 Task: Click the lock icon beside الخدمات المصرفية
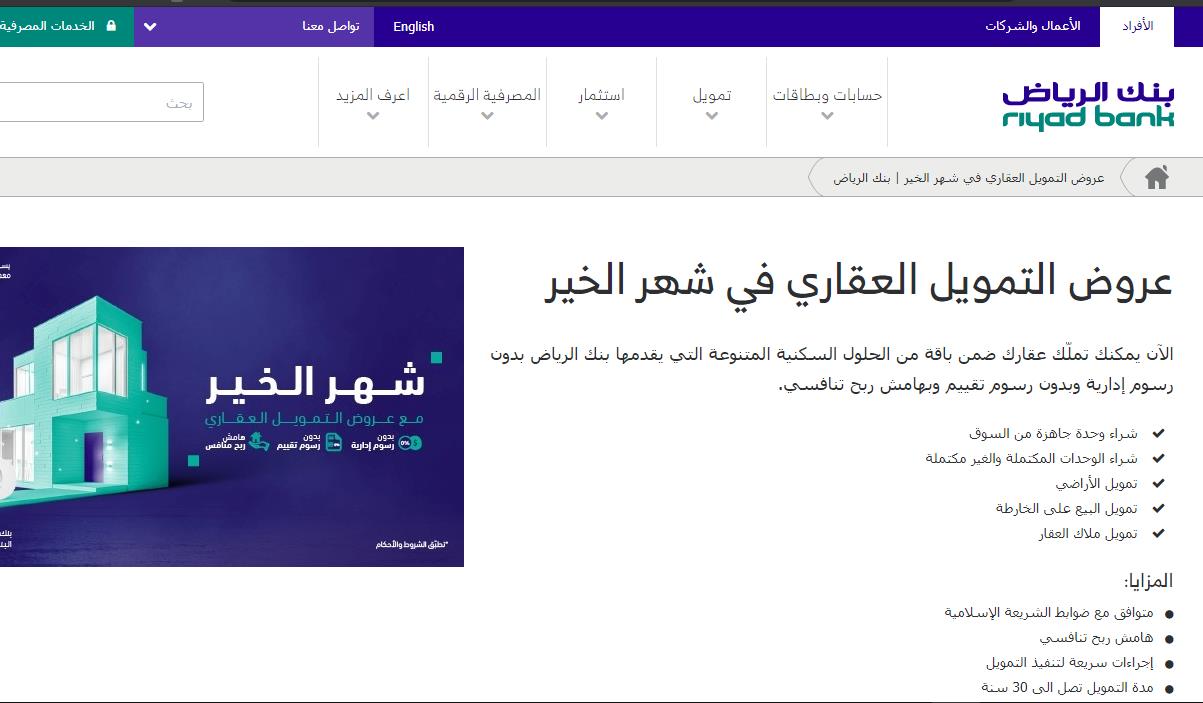tap(111, 26)
